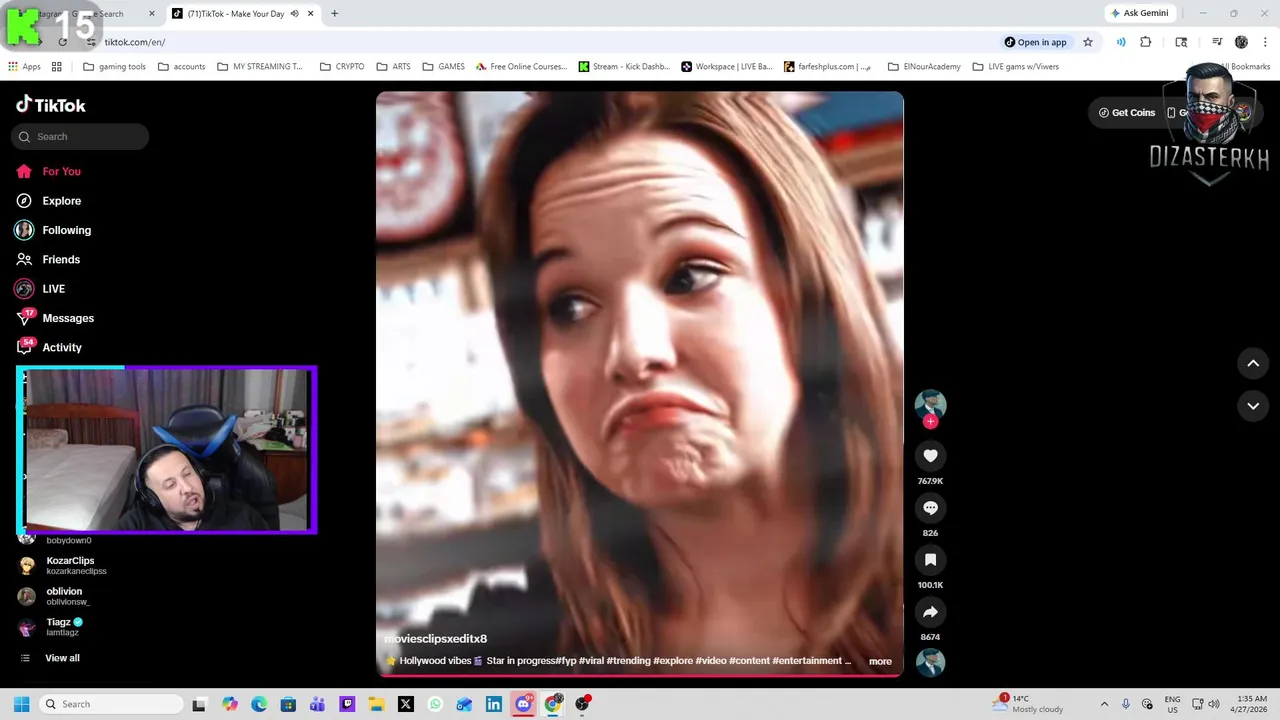Image resolution: width=1280 pixels, height=720 pixels.
Task: Follow creator using the red plus badge
Action: click(930, 422)
